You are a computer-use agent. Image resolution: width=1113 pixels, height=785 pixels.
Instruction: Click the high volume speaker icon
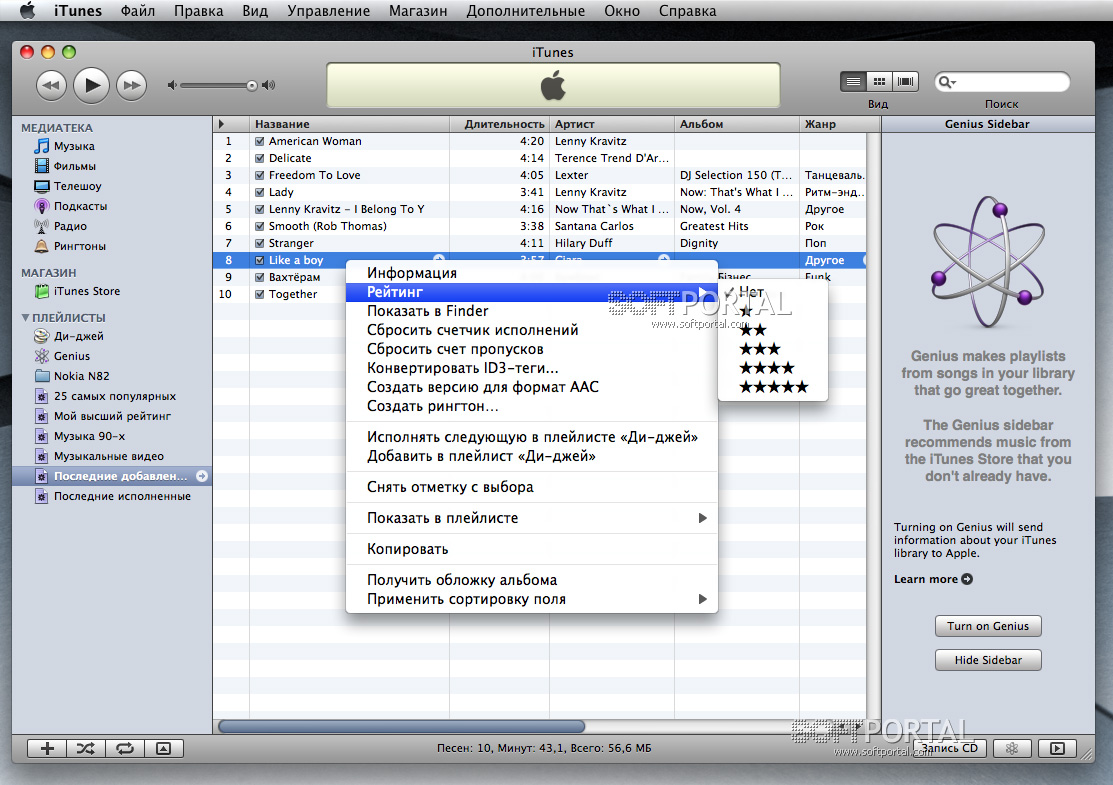(268, 85)
